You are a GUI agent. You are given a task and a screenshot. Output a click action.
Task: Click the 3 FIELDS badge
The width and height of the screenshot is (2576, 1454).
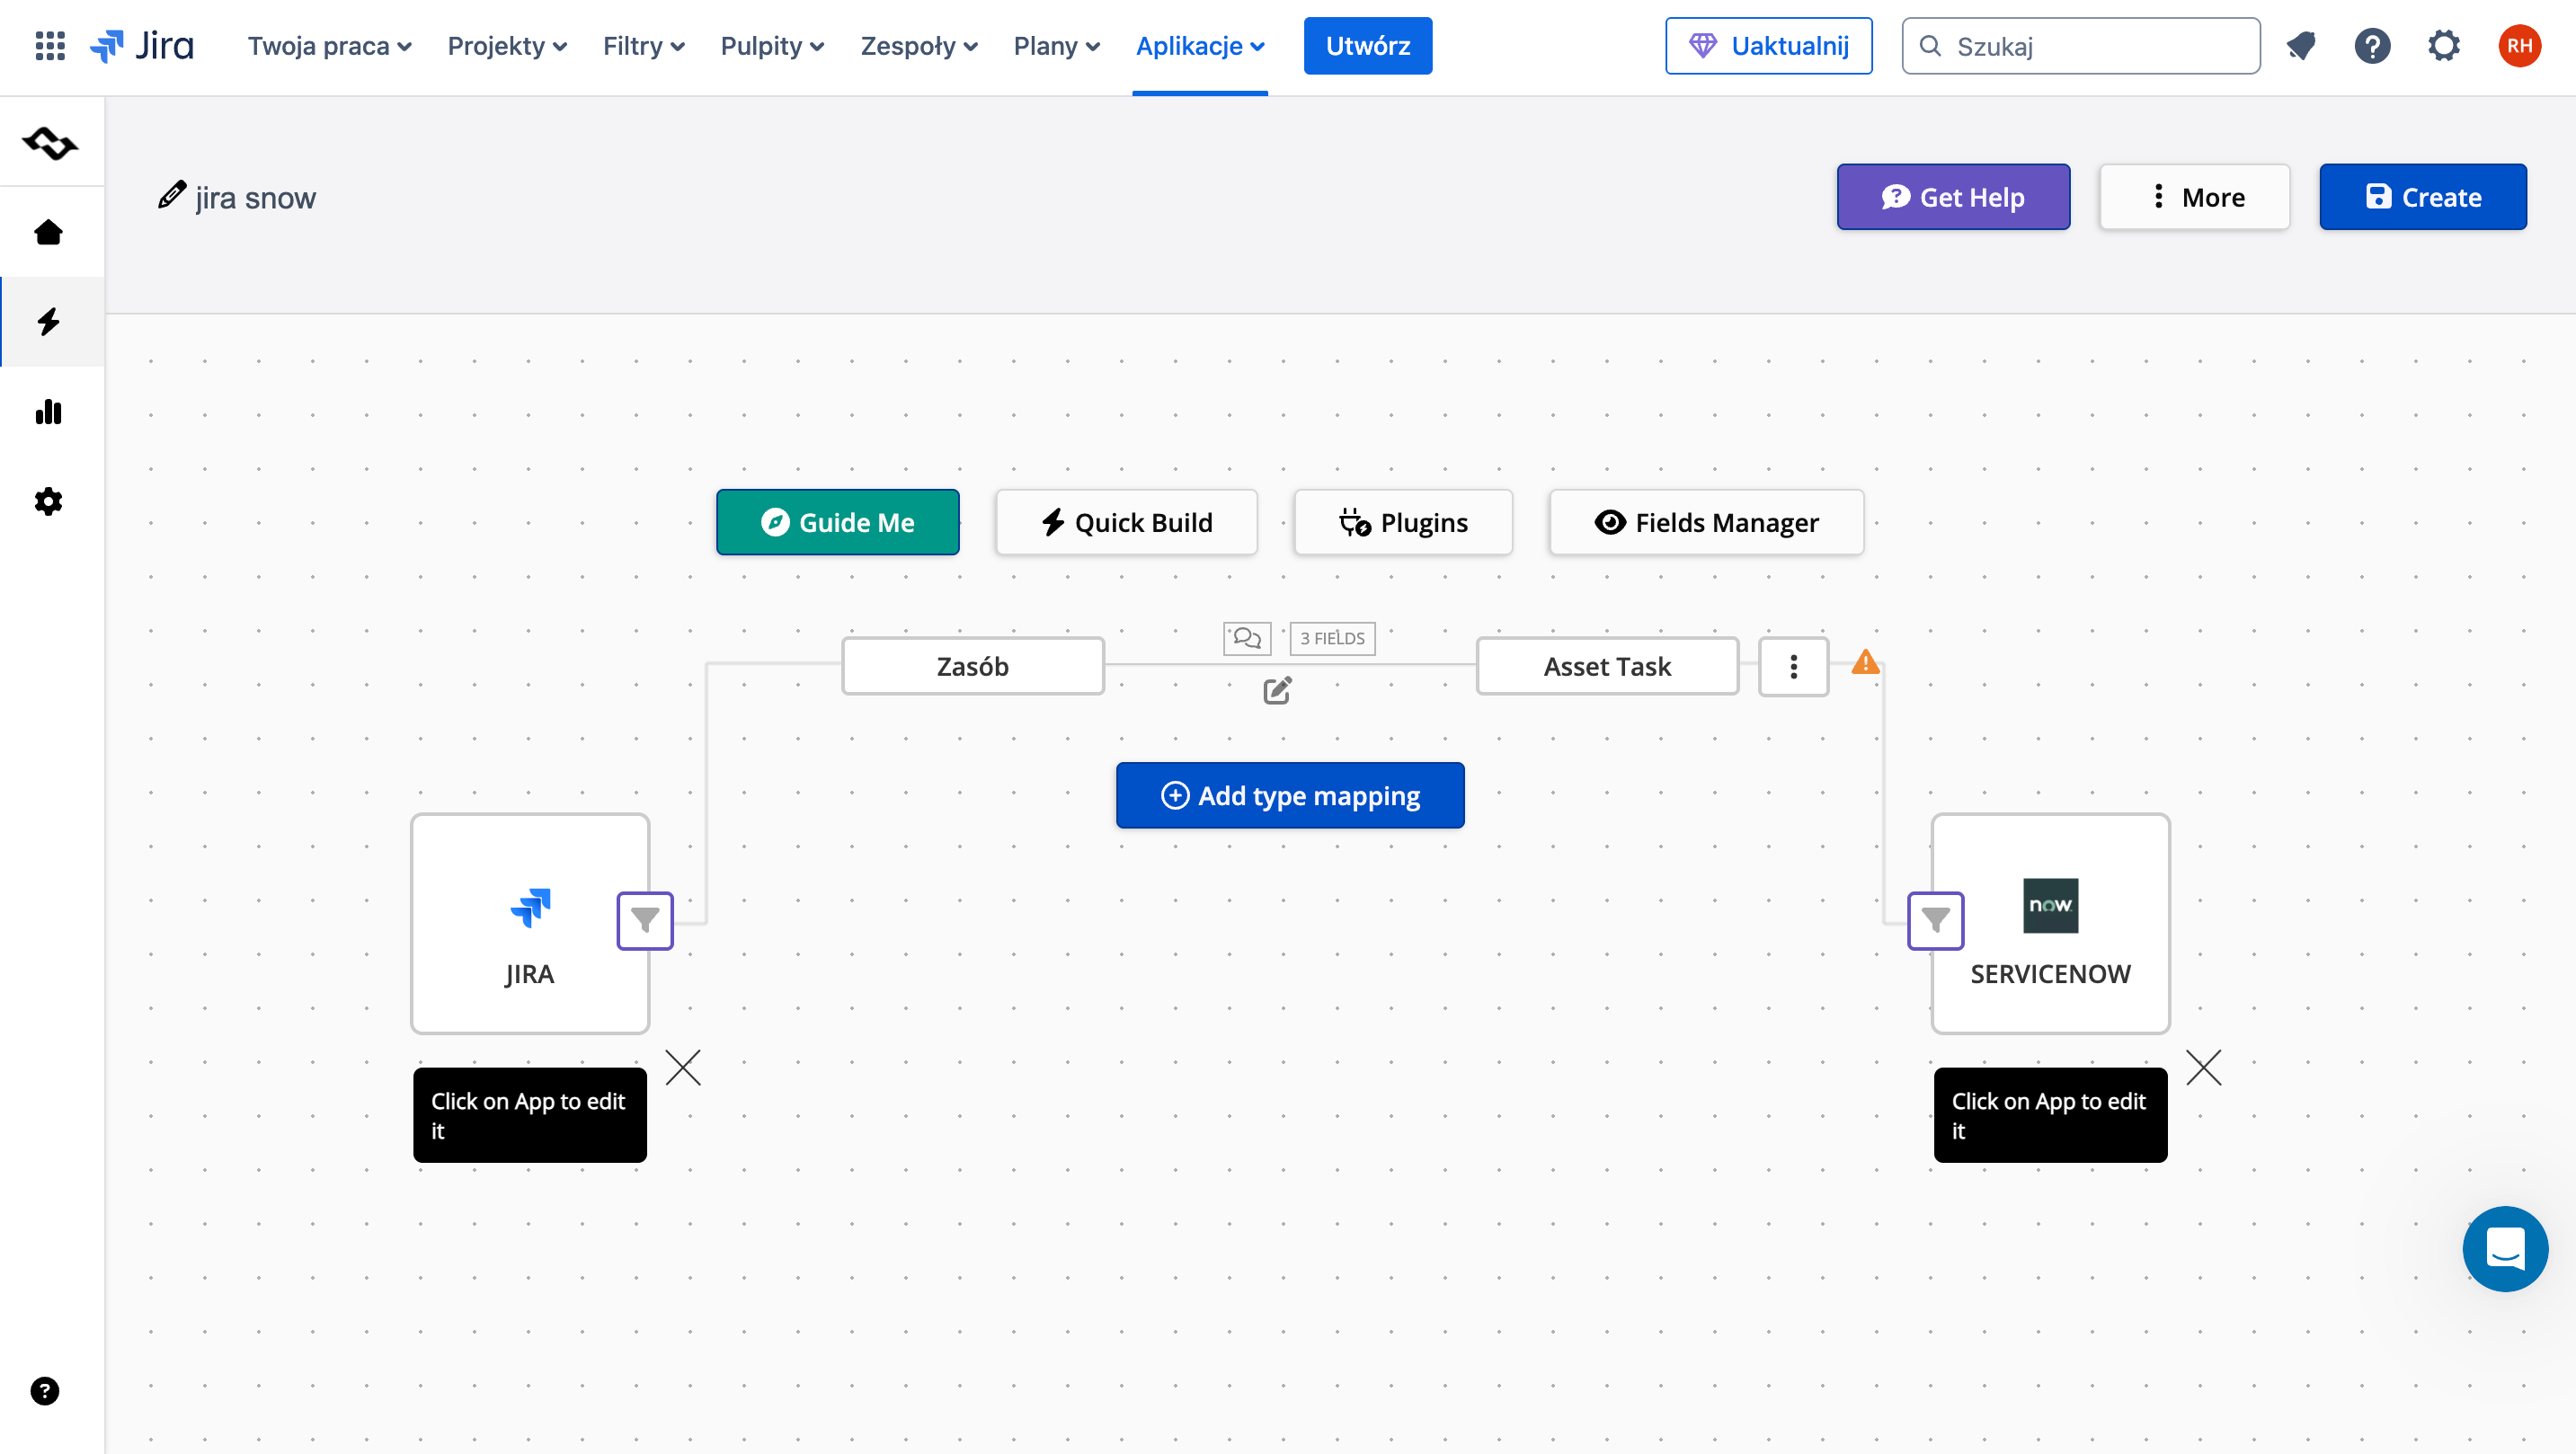click(x=1333, y=638)
